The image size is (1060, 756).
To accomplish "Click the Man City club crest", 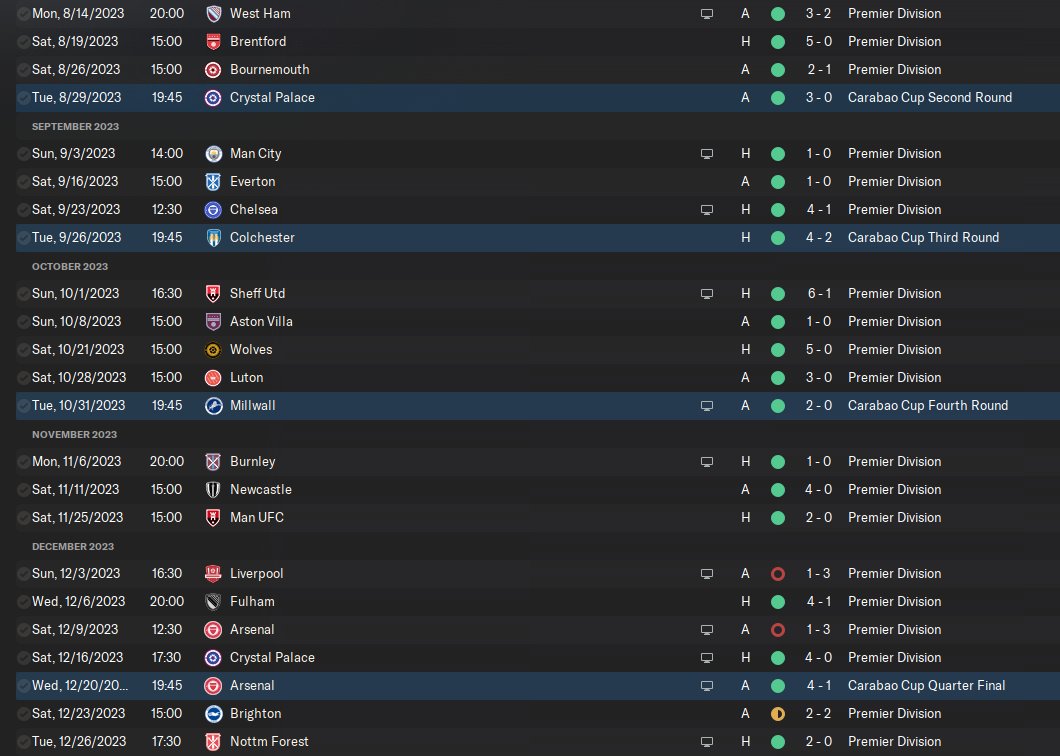I will 213,153.
